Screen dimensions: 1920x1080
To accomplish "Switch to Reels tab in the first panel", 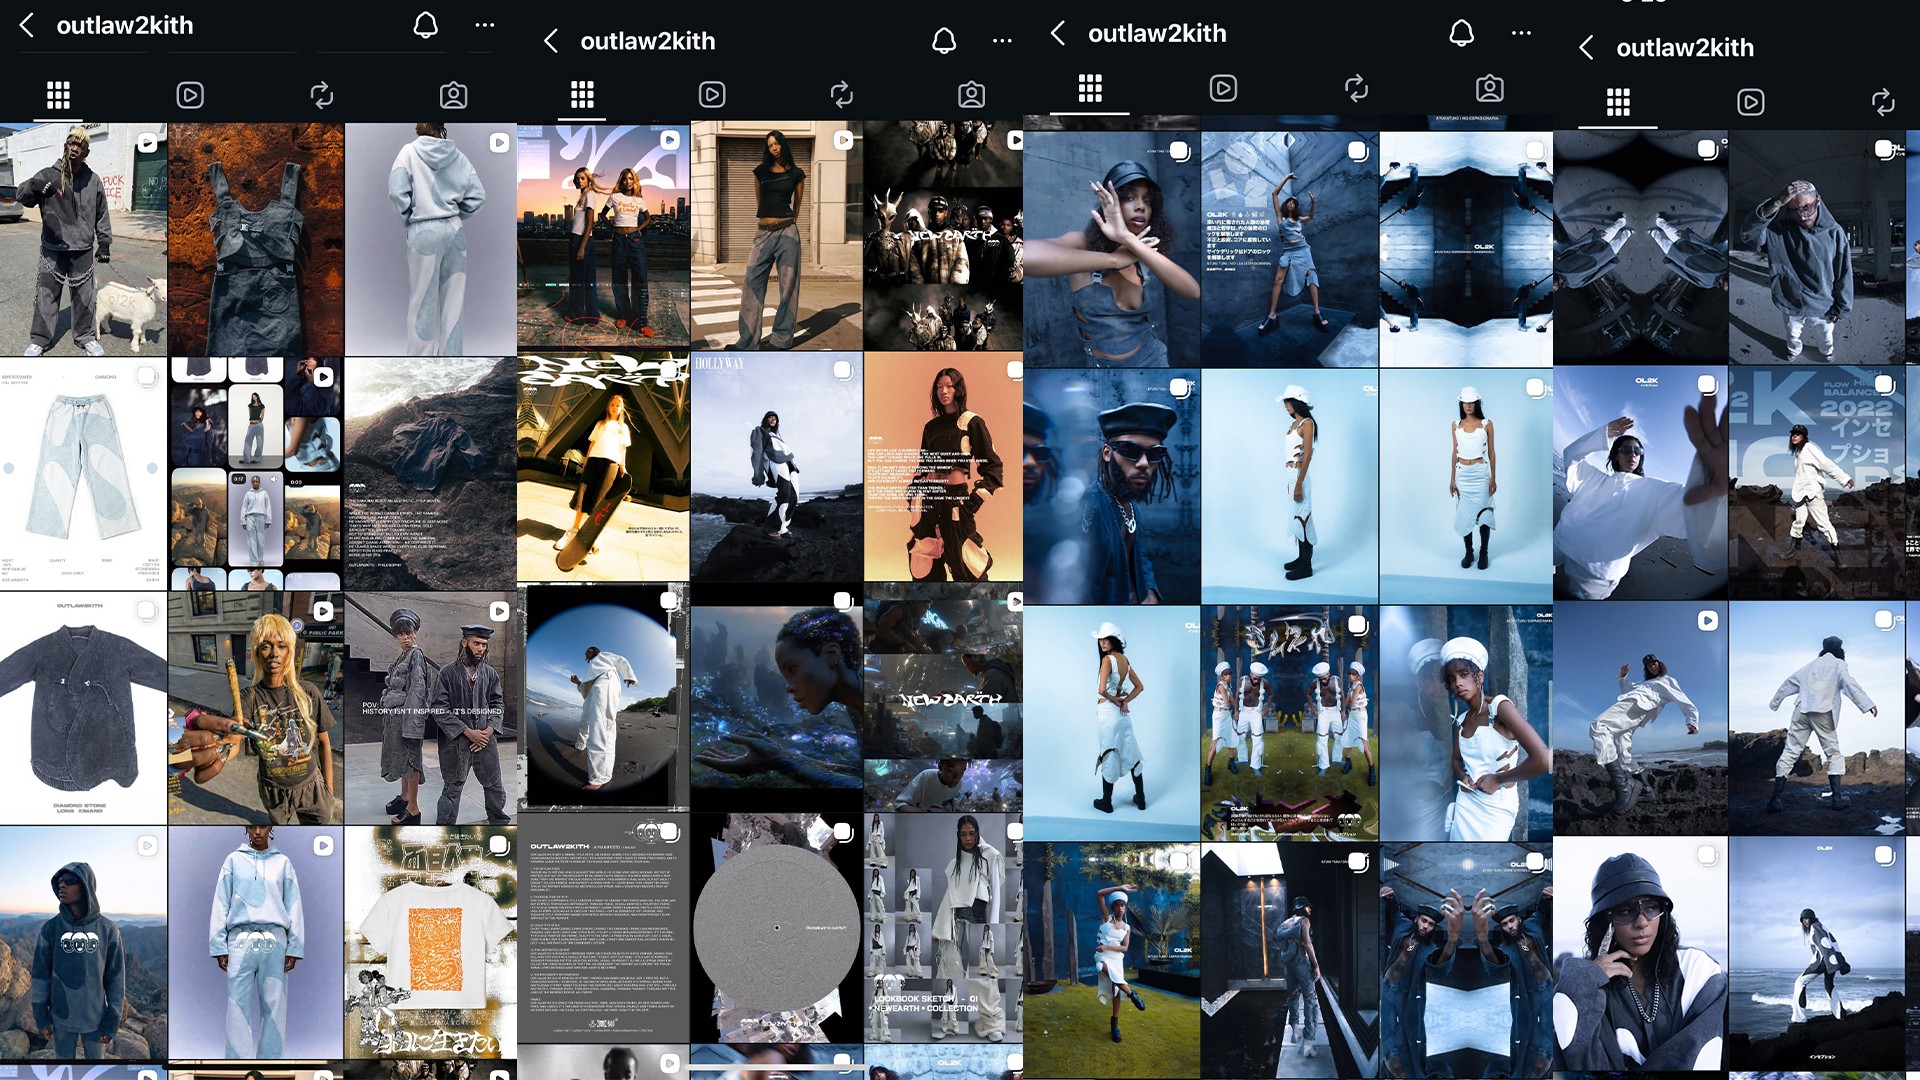I will [x=190, y=95].
